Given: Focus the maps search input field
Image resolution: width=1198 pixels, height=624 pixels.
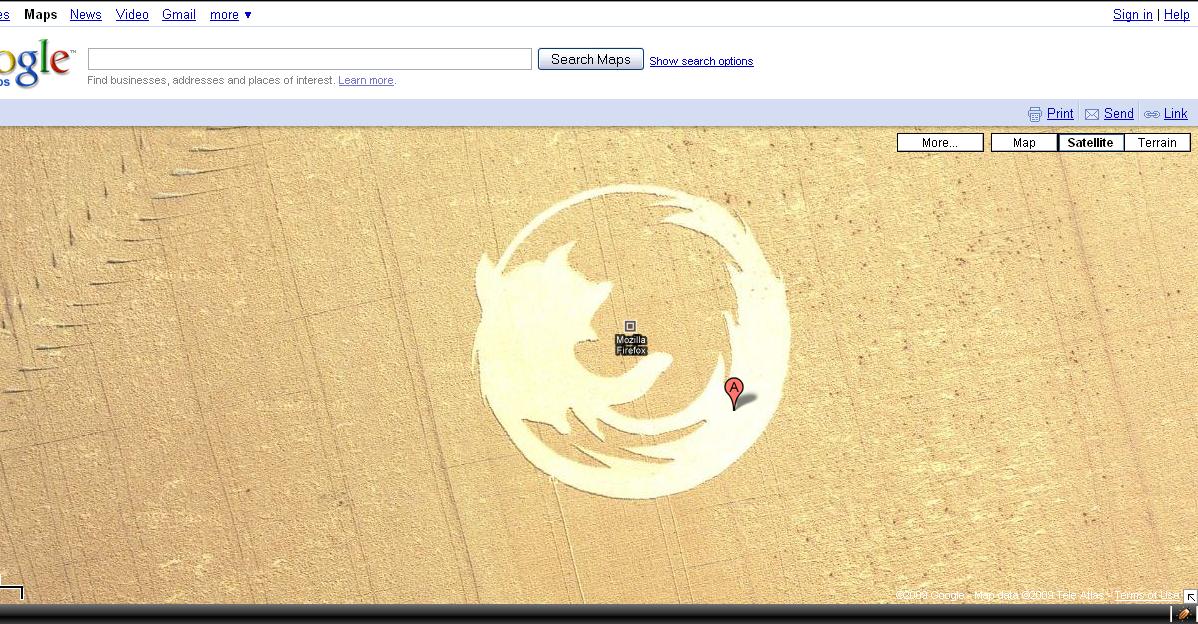Looking at the screenshot, I should (309, 59).
